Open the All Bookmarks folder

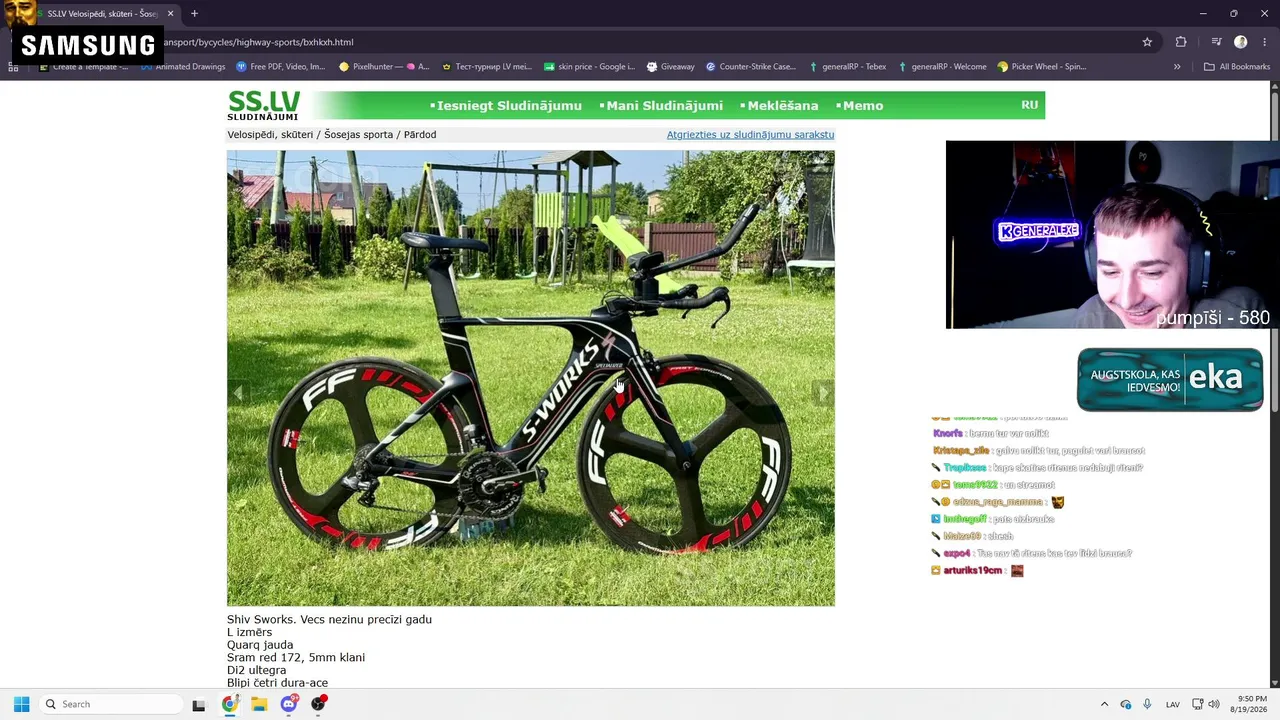click(1237, 67)
